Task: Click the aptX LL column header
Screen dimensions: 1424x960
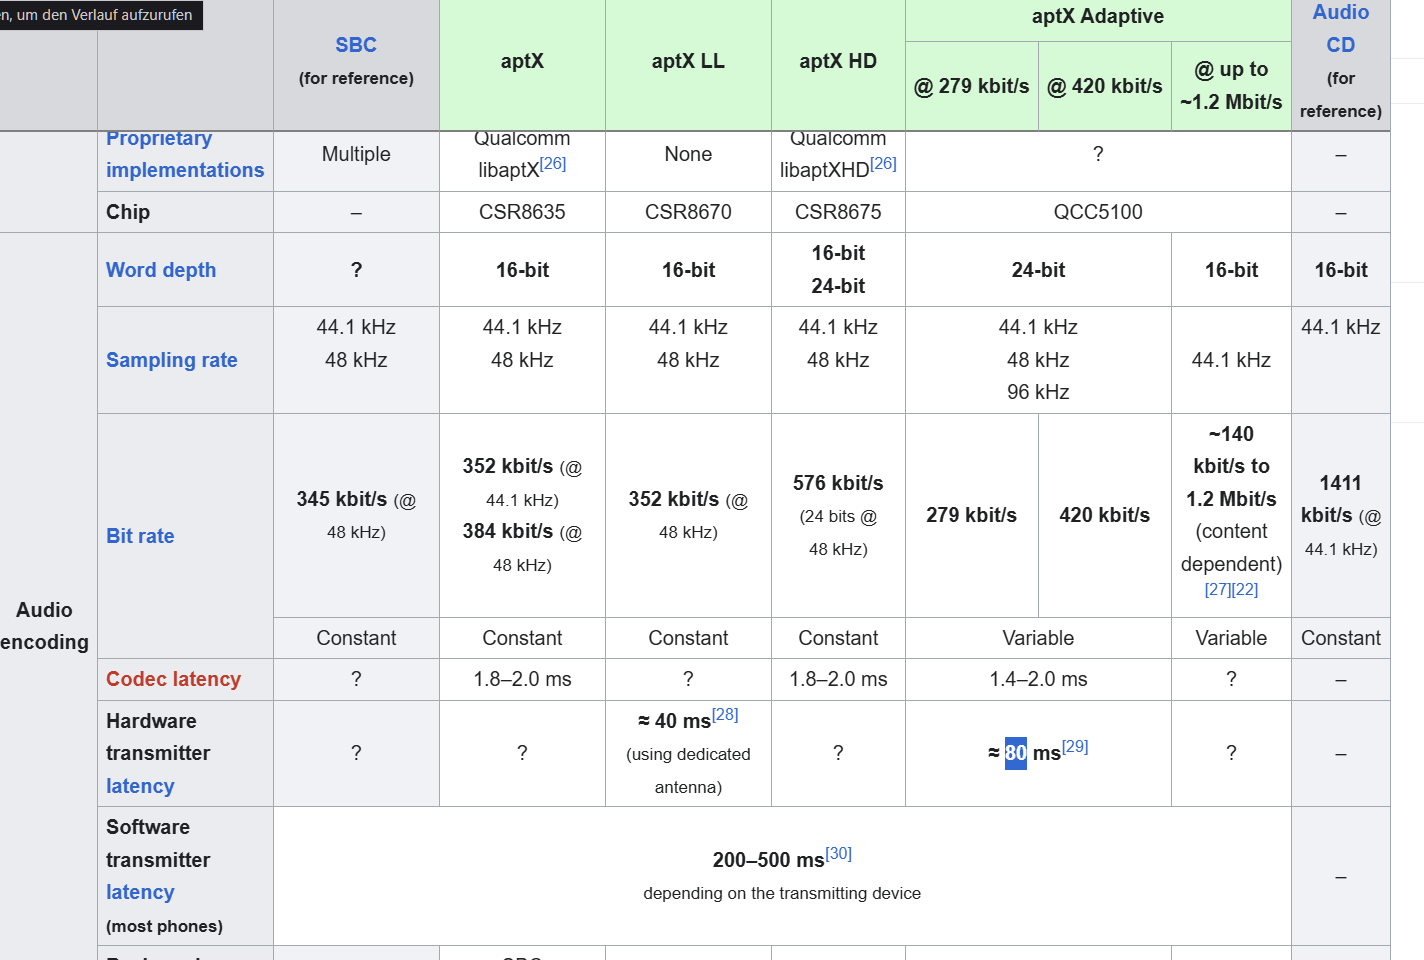Action: 688,61
